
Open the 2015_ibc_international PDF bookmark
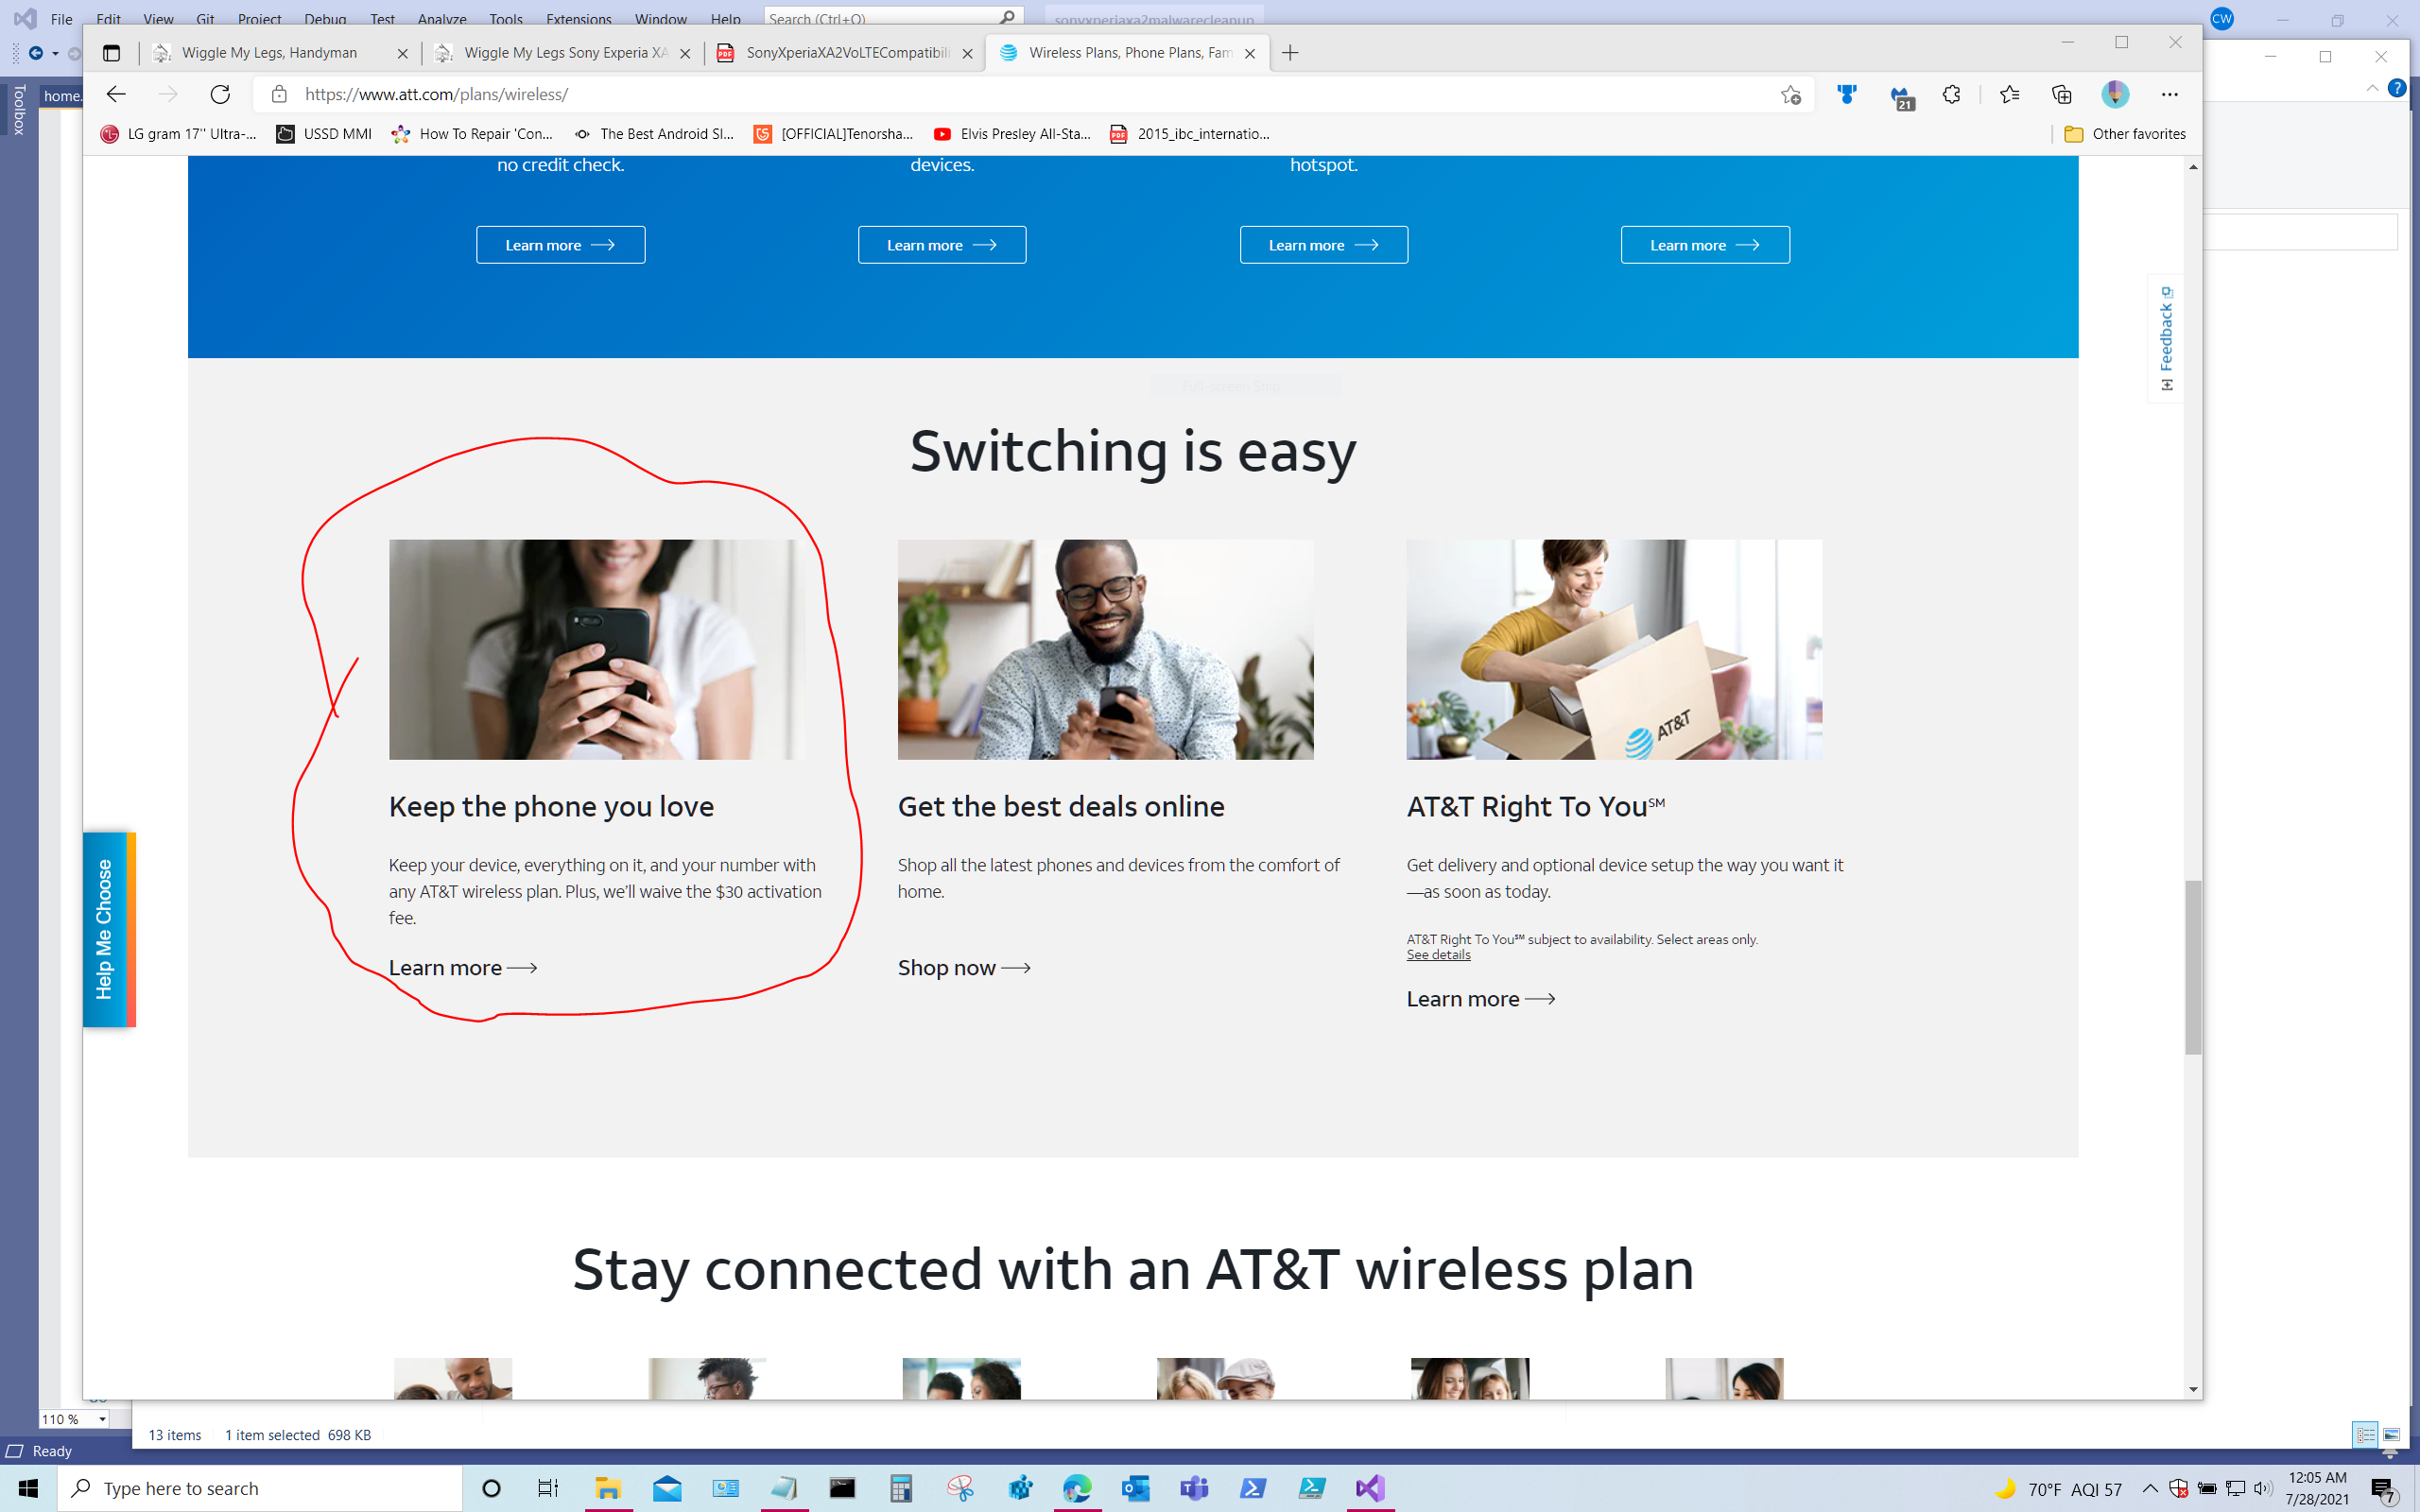(1190, 134)
